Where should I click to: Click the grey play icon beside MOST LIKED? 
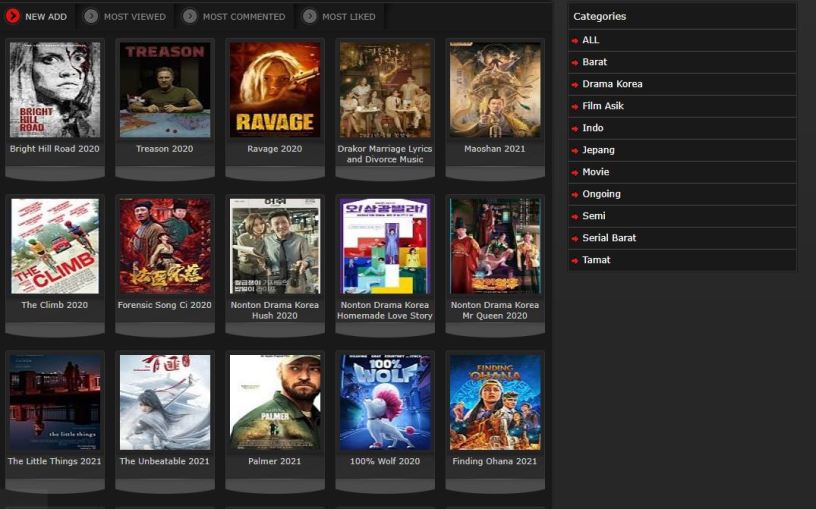pos(310,16)
